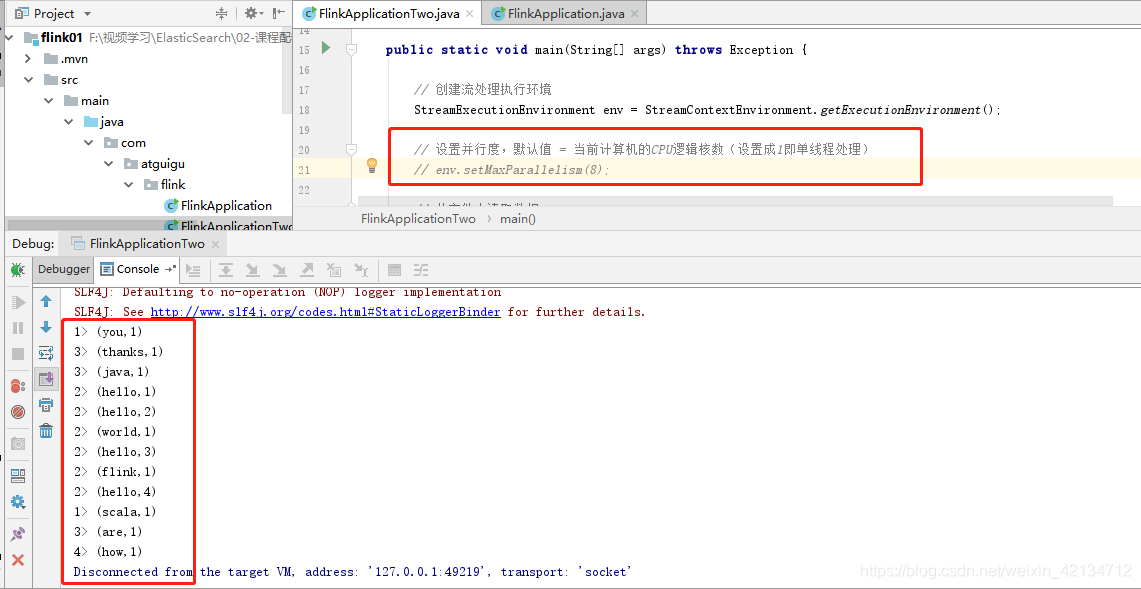Click gutter line number 18
Image resolution: width=1141 pixels, height=589 pixels.
tap(304, 110)
